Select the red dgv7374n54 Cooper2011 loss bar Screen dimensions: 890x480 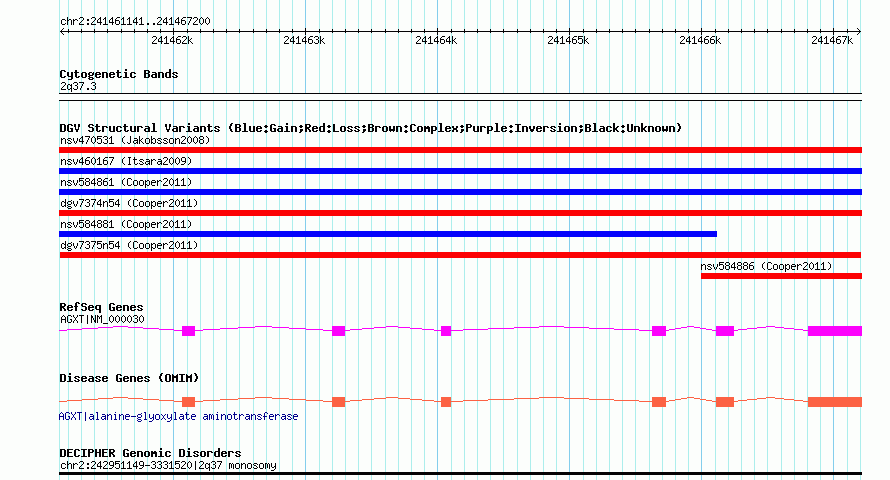click(x=460, y=213)
